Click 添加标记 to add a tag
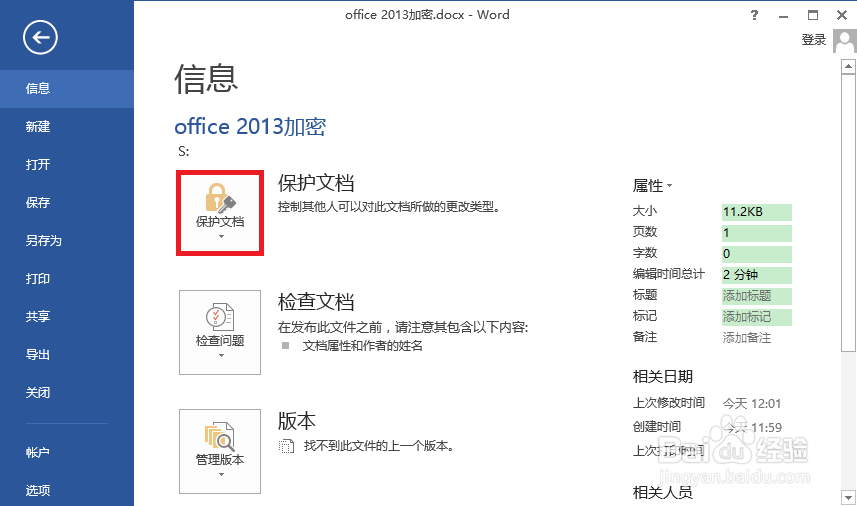Image resolution: width=857 pixels, height=506 pixels. (x=756, y=317)
